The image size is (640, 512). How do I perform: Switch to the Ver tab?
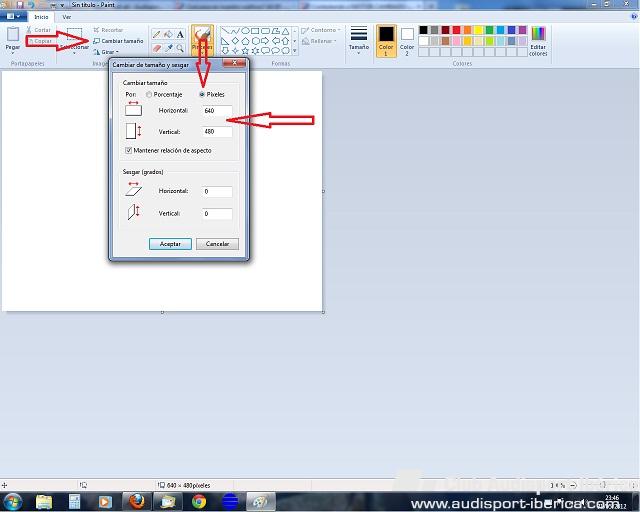pyautogui.click(x=67, y=17)
